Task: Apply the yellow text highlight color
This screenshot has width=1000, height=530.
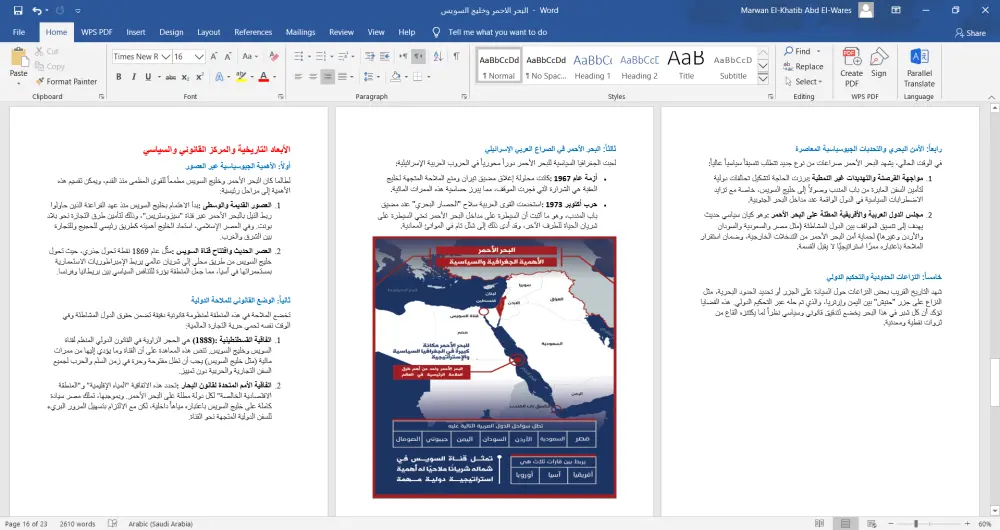Action: (240, 77)
